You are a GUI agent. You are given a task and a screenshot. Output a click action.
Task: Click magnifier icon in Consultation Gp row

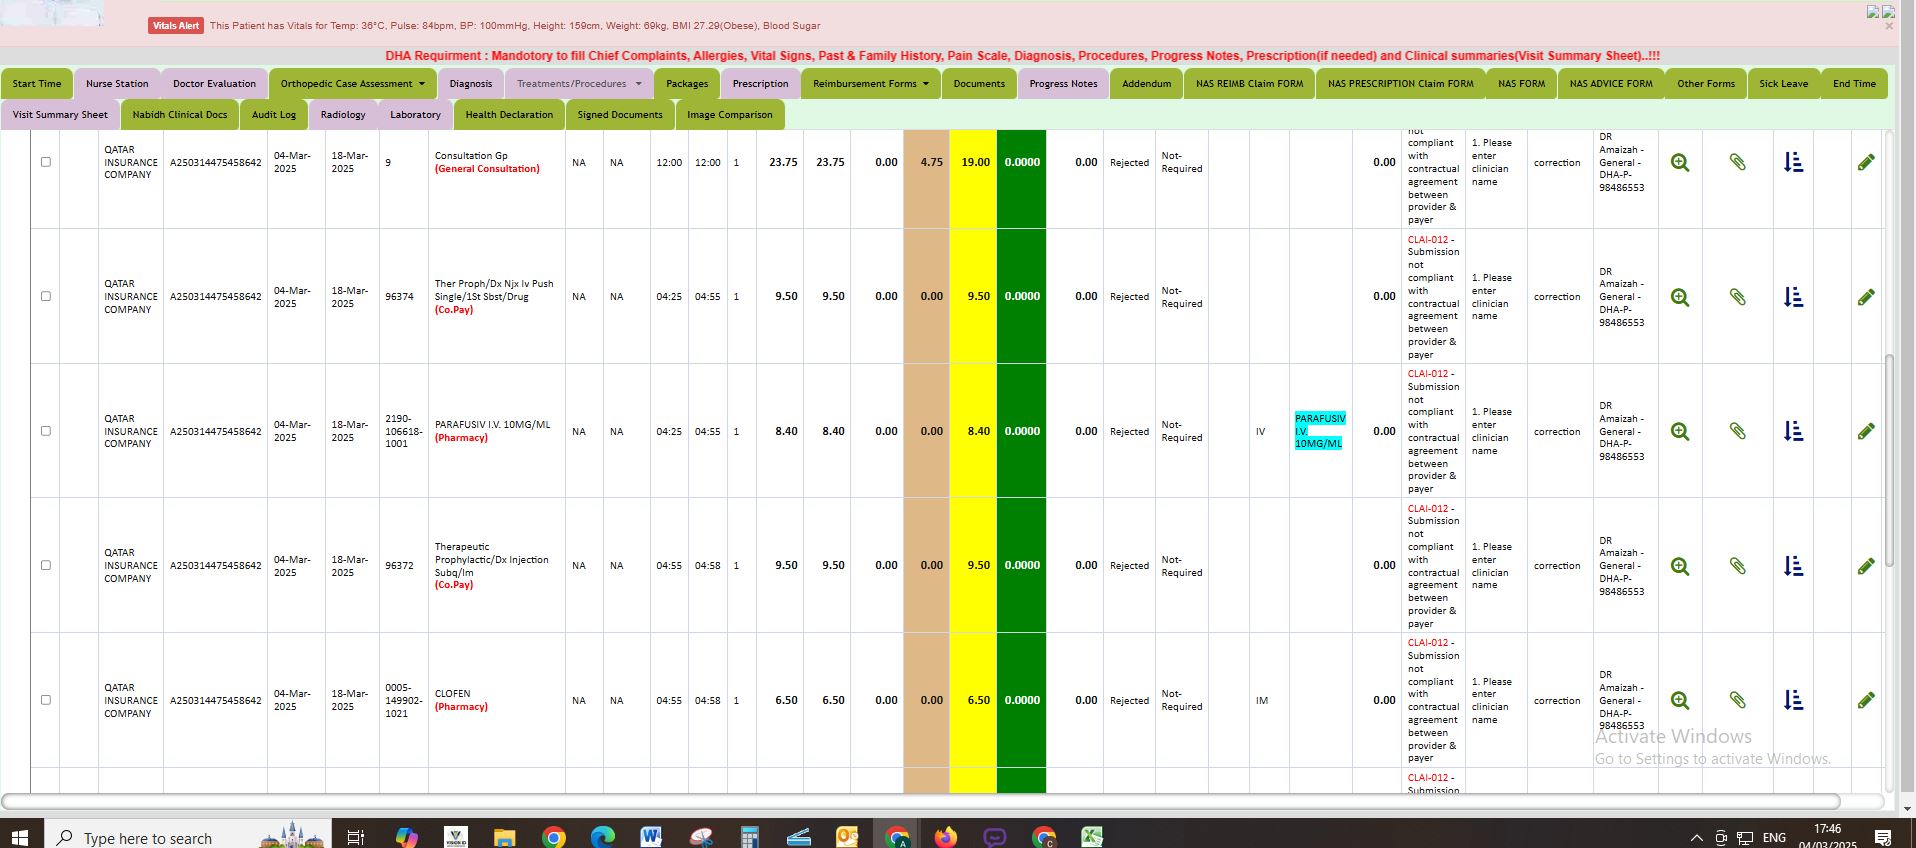point(1680,163)
